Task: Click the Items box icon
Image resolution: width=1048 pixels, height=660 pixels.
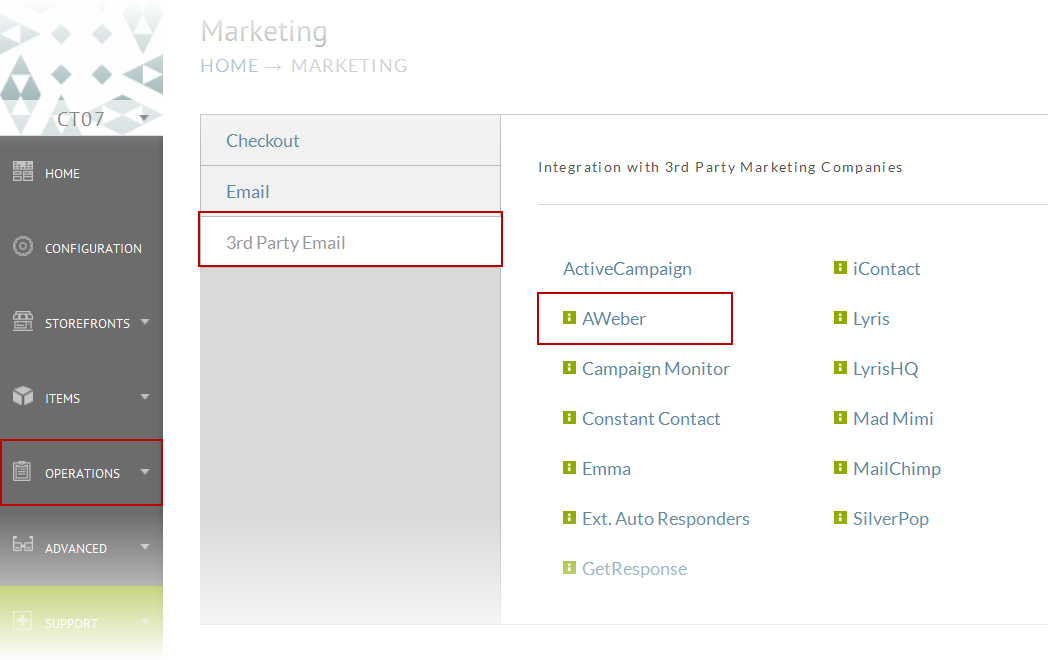Action: tap(23, 396)
